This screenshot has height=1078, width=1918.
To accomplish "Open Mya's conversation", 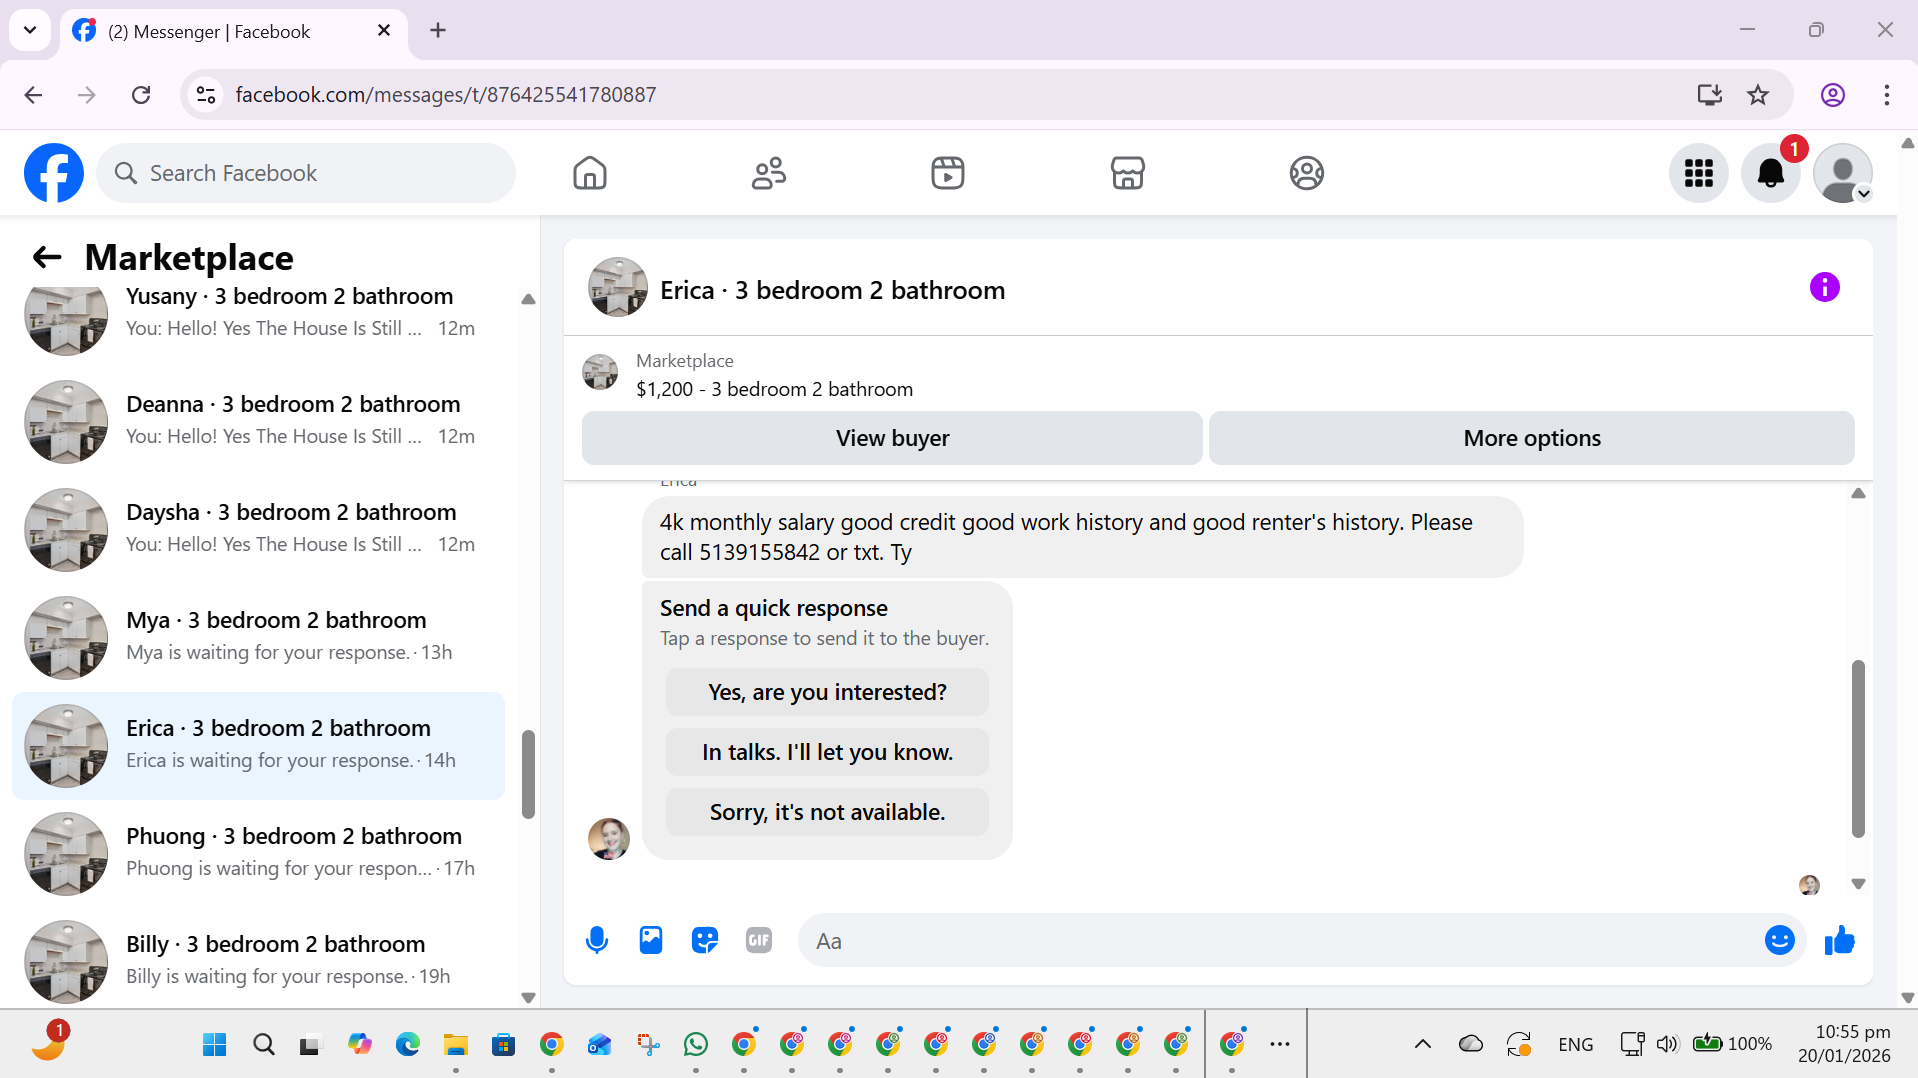I will point(258,637).
